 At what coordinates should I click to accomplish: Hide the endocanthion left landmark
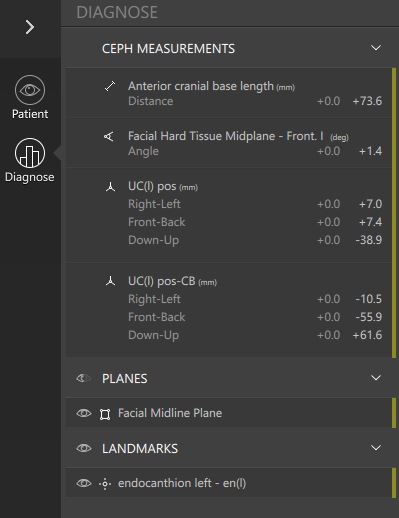pos(83,483)
